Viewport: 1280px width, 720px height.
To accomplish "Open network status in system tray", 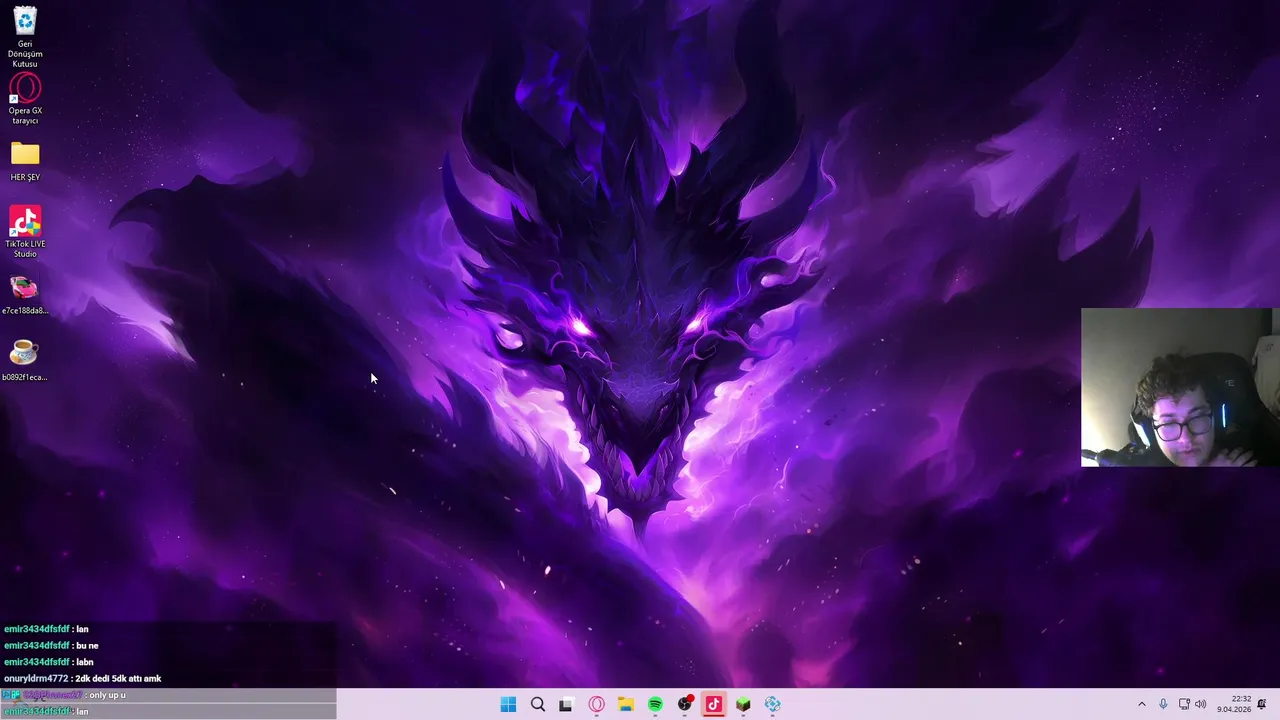I will (x=1184, y=704).
